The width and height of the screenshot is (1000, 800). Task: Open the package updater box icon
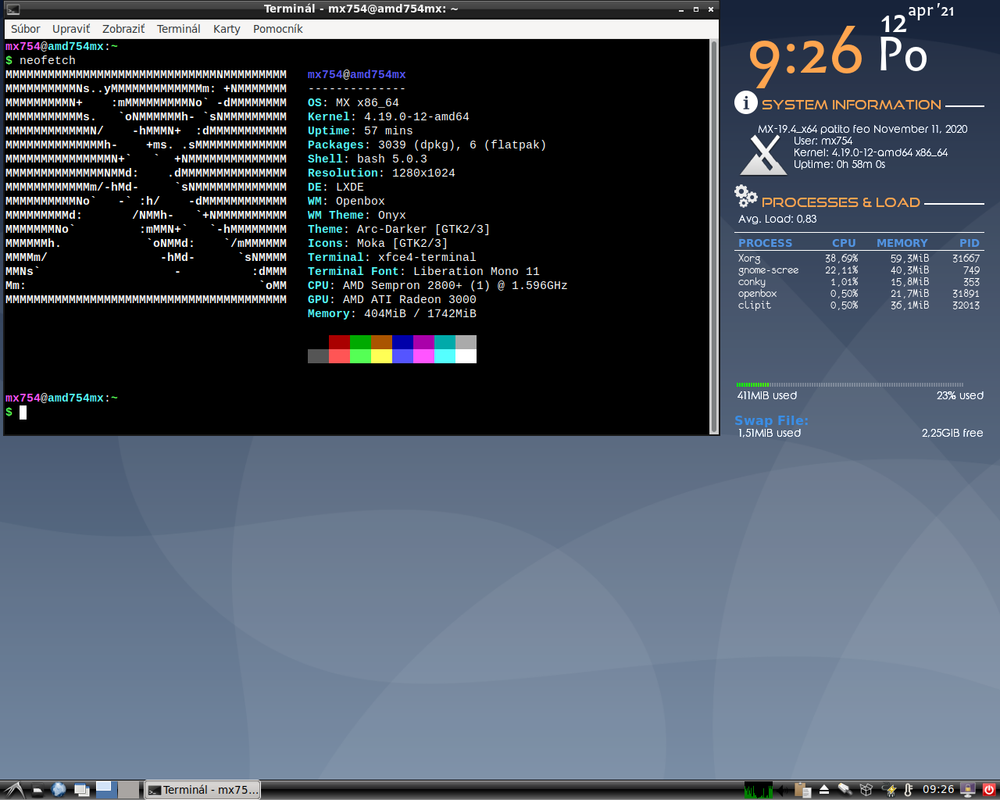[x=866, y=790]
